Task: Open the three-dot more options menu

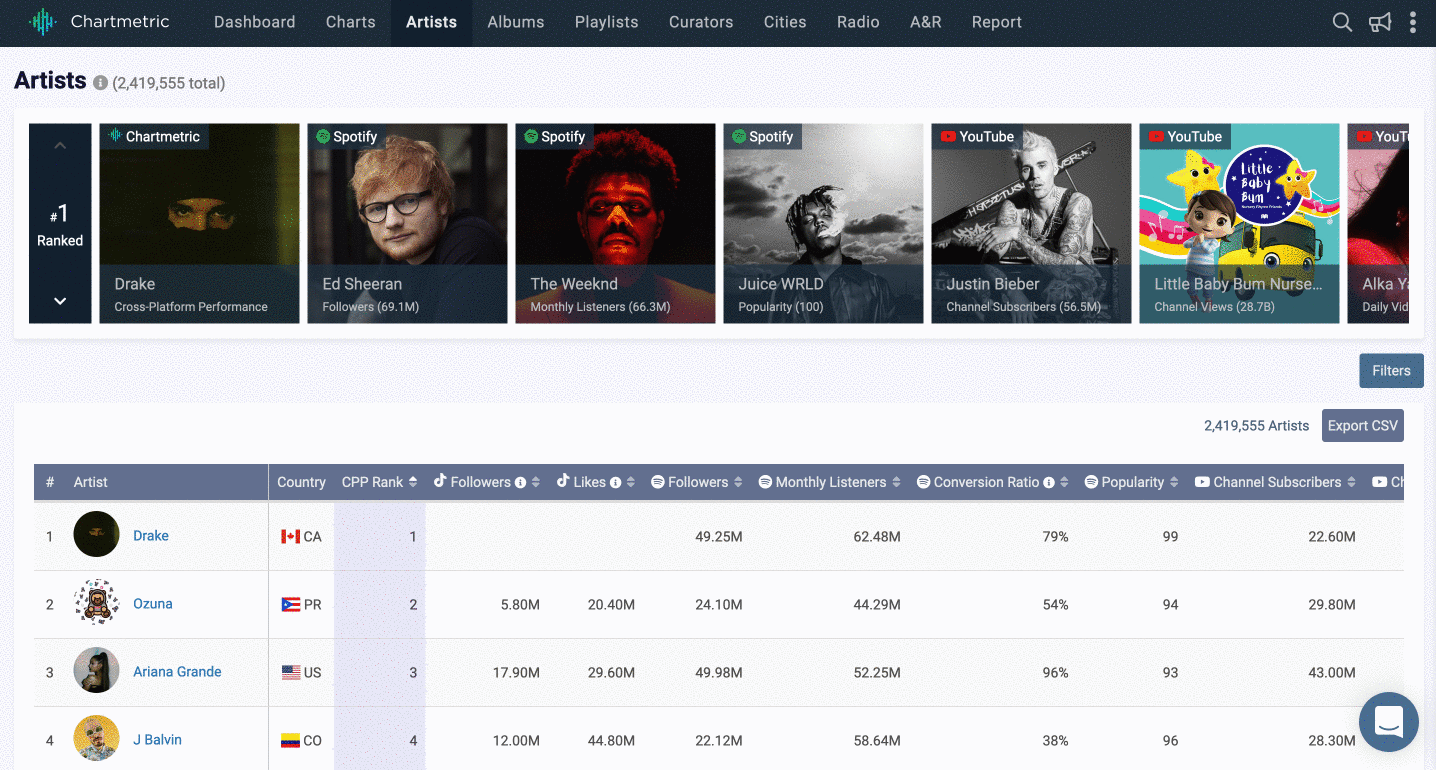Action: click(1413, 22)
